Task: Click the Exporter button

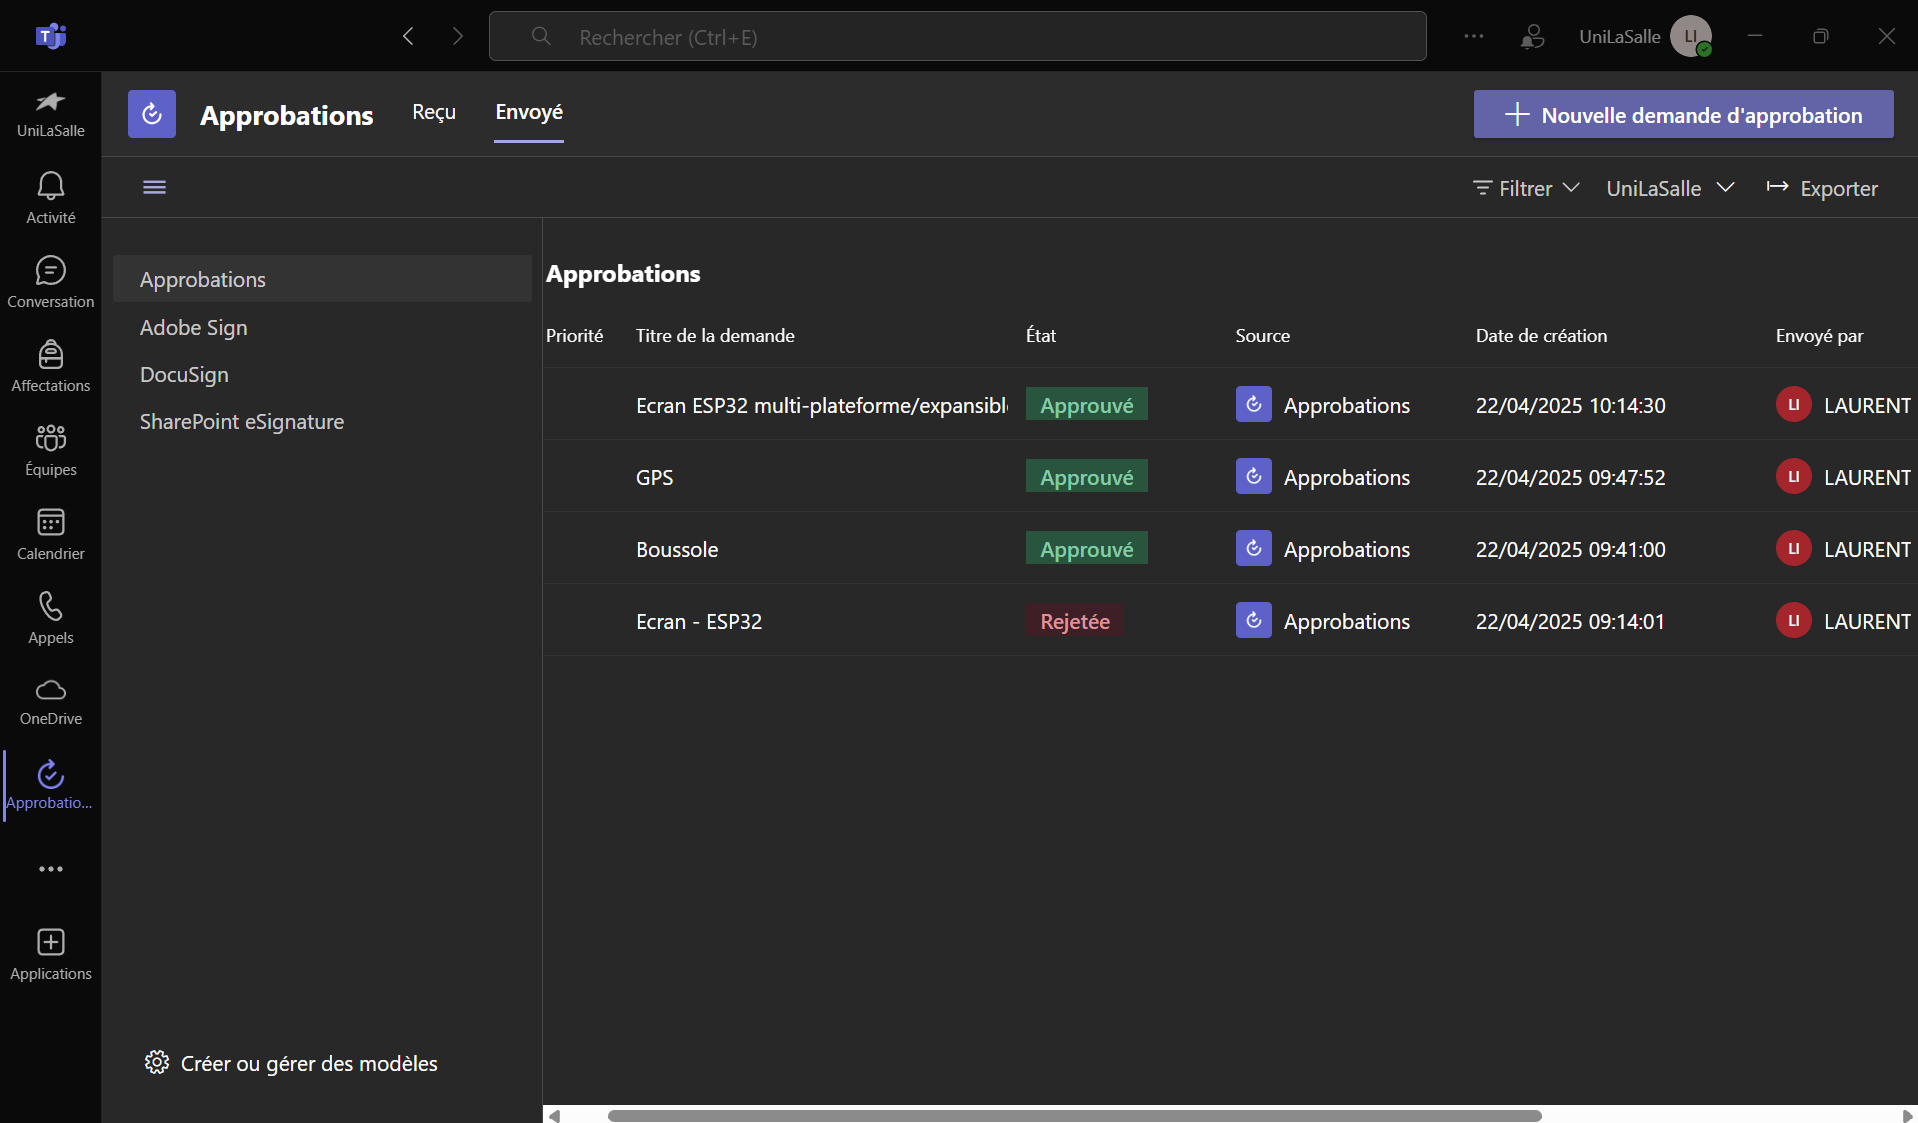Action: click(1822, 188)
